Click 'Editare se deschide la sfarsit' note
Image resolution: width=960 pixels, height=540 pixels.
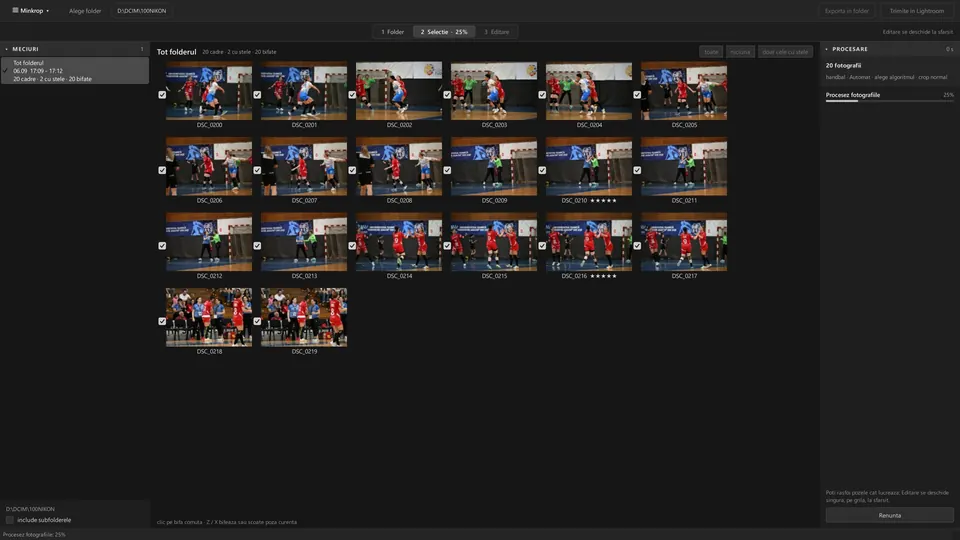[x=917, y=32]
